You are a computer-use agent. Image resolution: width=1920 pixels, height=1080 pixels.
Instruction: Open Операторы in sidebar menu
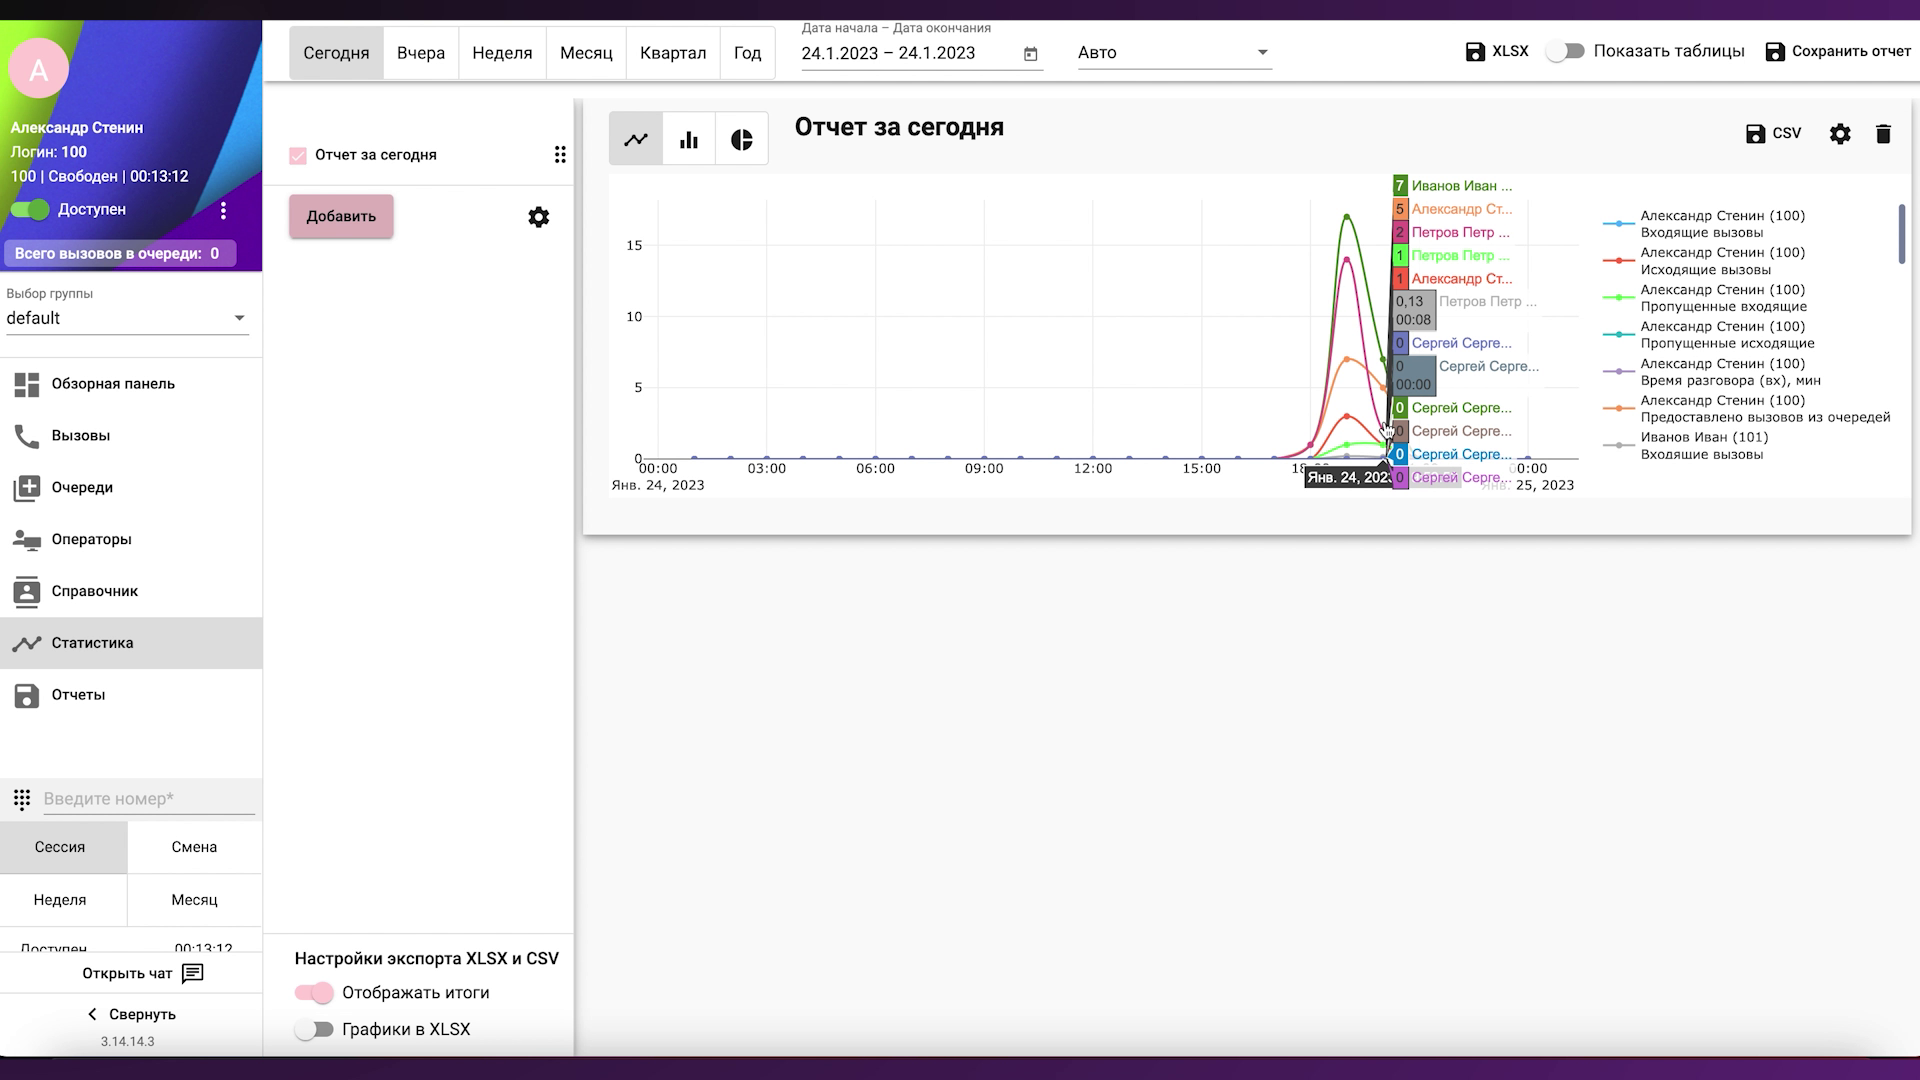point(91,539)
